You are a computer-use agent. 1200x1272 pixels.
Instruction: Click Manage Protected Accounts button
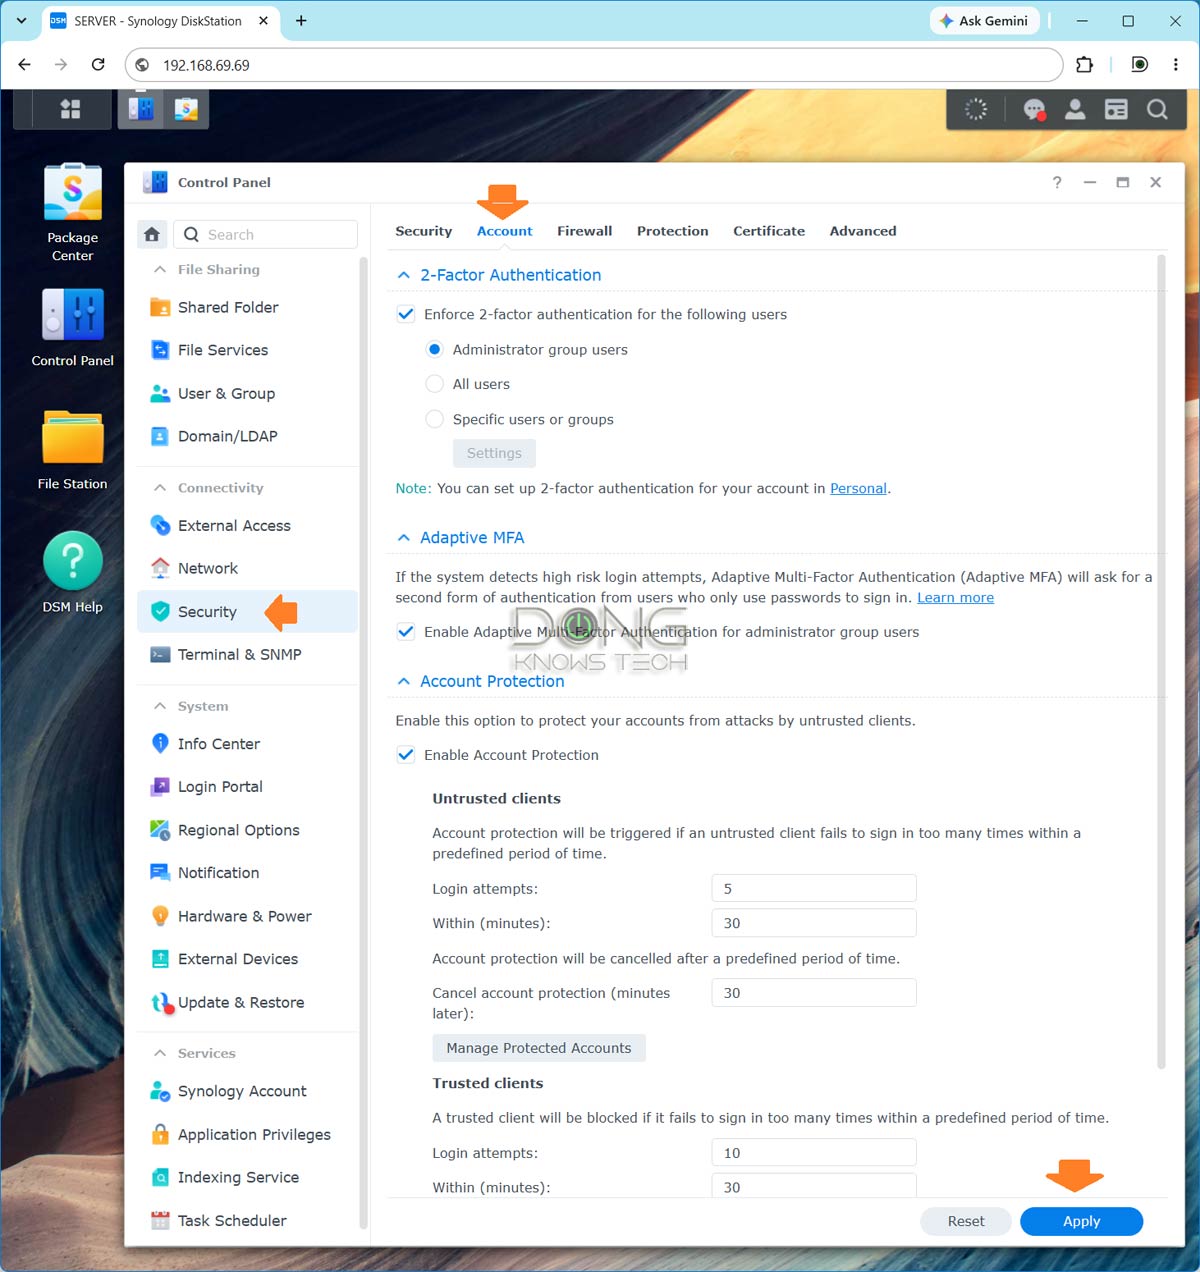point(539,1048)
